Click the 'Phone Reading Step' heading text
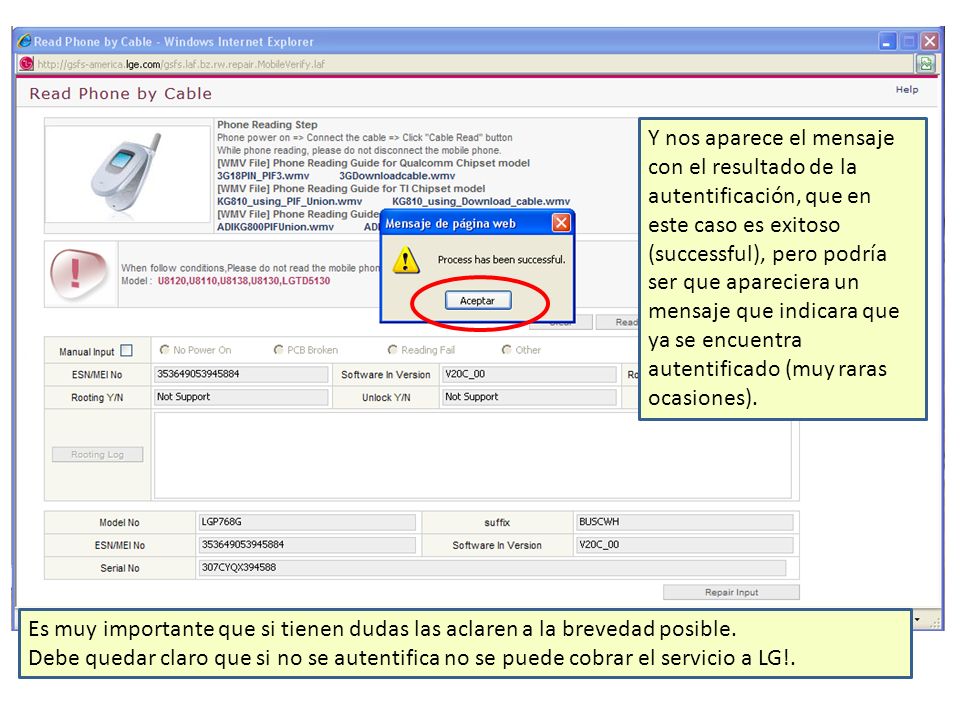Screen dimensions: 960x720 pos(267,124)
